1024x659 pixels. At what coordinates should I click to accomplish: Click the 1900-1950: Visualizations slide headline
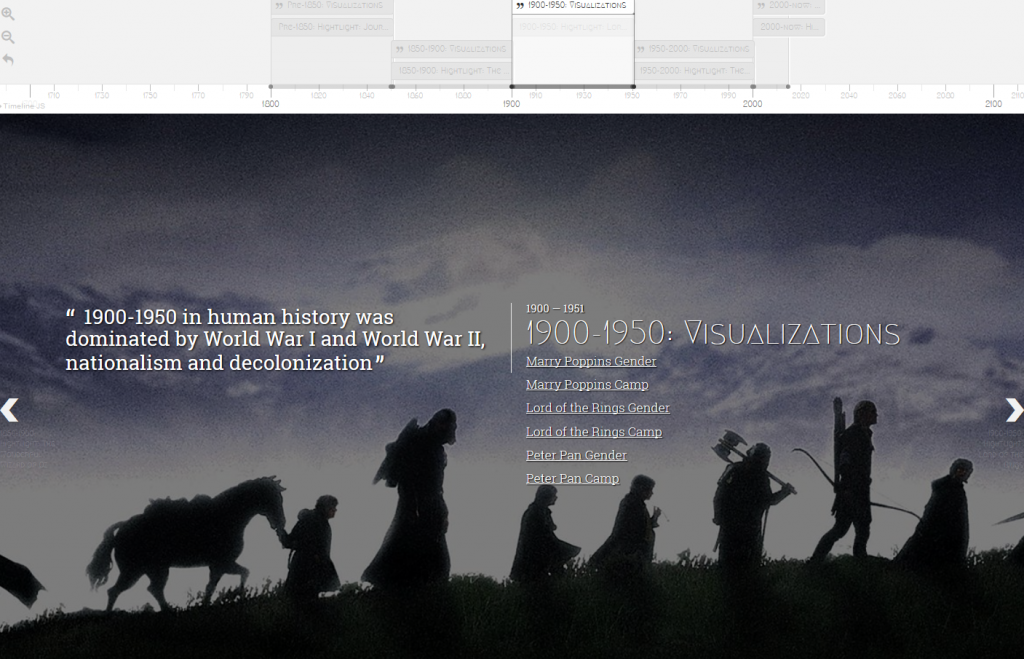tap(713, 333)
